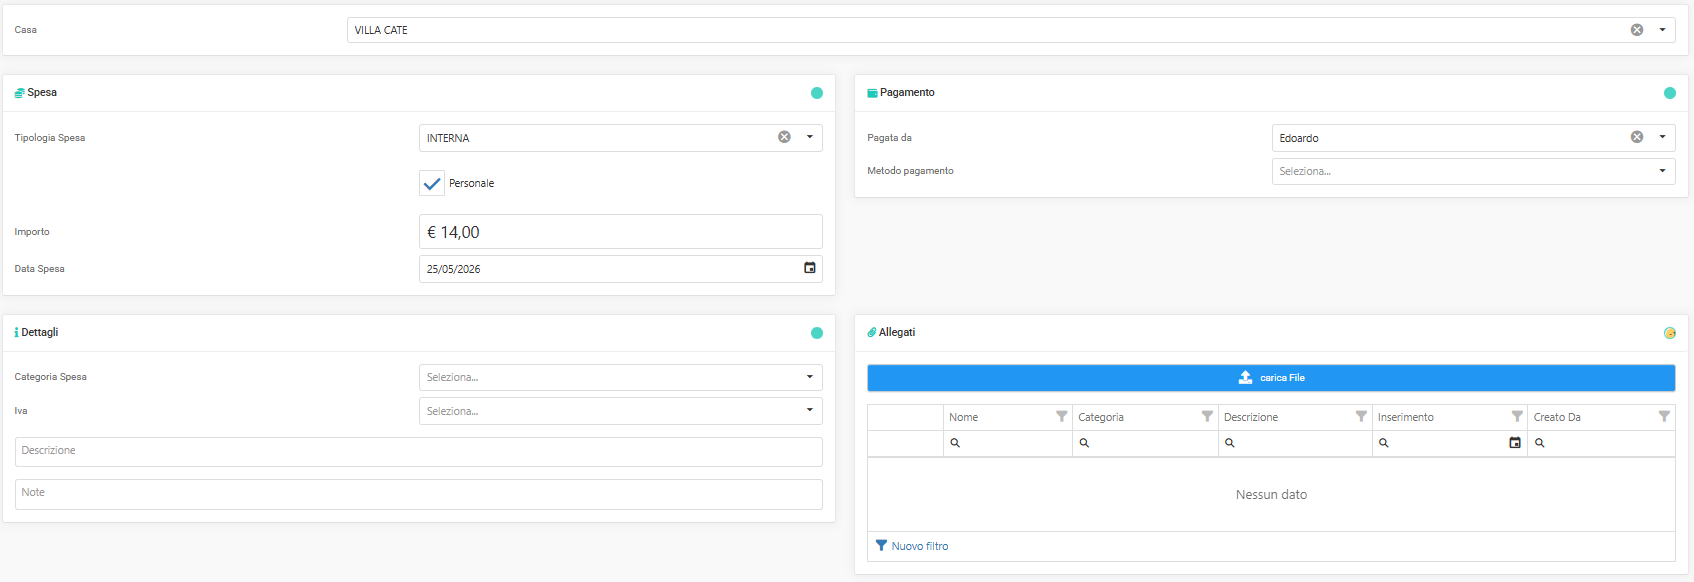The height and width of the screenshot is (582, 1694).
Task: Expand the Categoria Spesa dropdown
Action: 810,377
